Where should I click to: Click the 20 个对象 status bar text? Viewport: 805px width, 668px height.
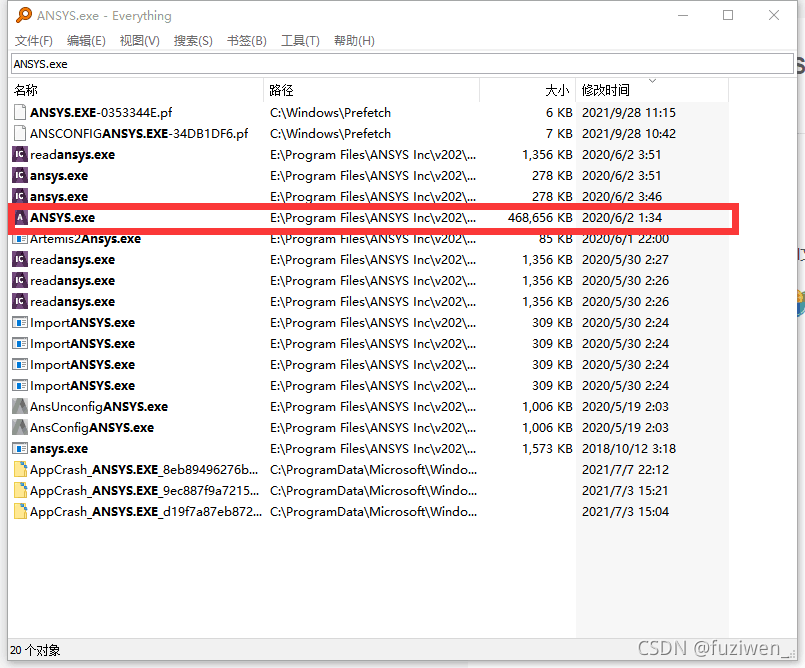[x=35, y=650]
